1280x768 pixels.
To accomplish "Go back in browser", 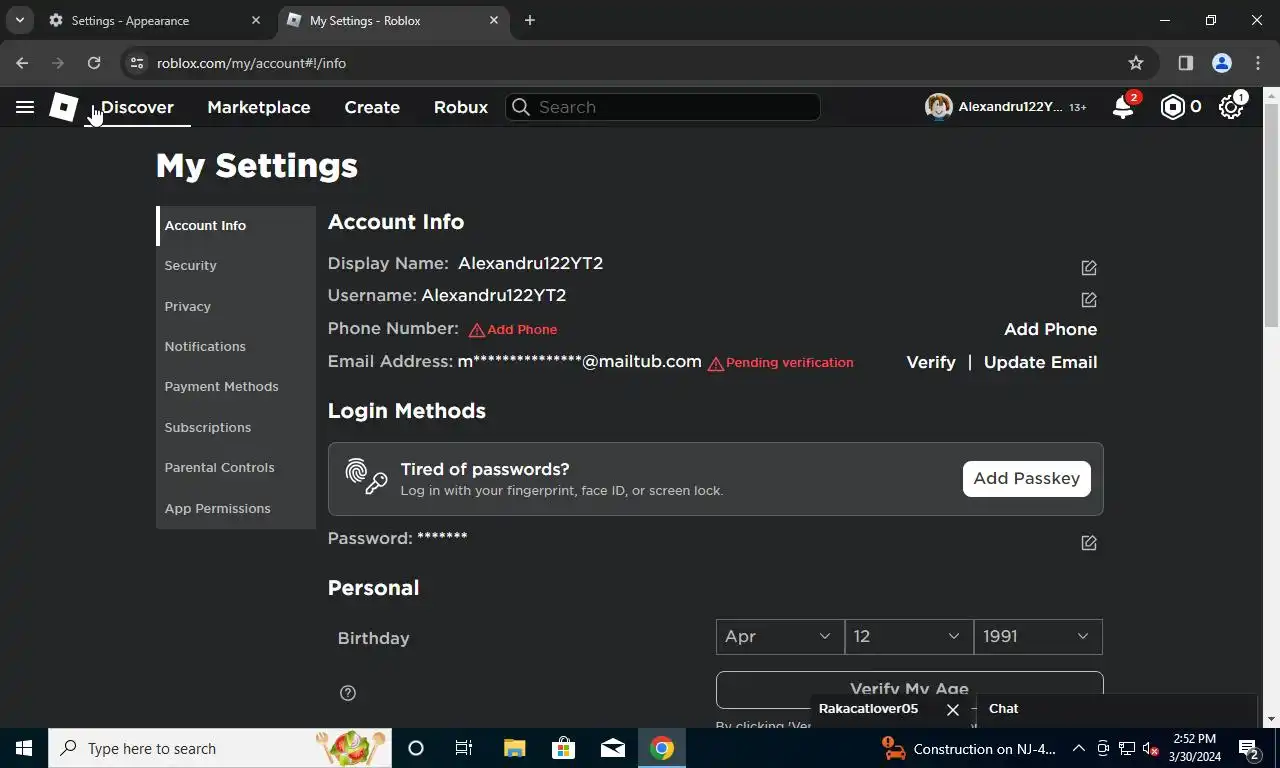I will coord(22,63).
